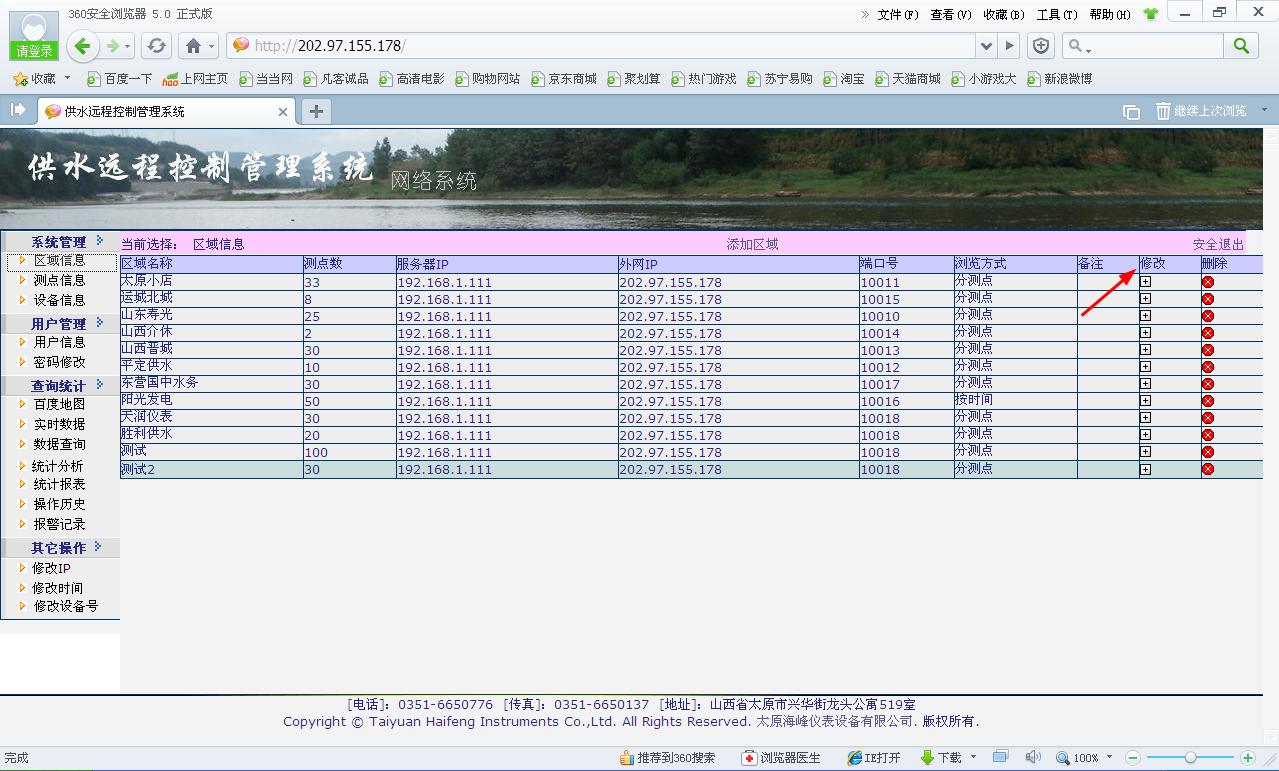Open 修改设备号 in the sidebar
The image size is (1279, 771).
pos(66,606)
